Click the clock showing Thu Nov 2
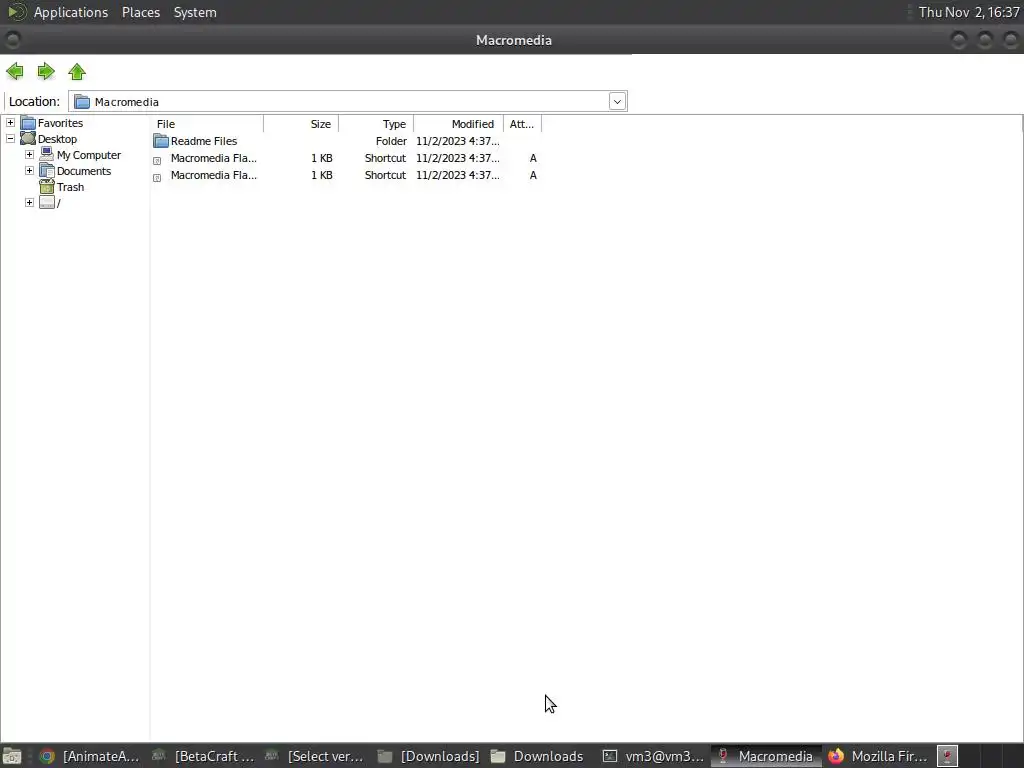The image size is (1024, 768). click(968, 12)
